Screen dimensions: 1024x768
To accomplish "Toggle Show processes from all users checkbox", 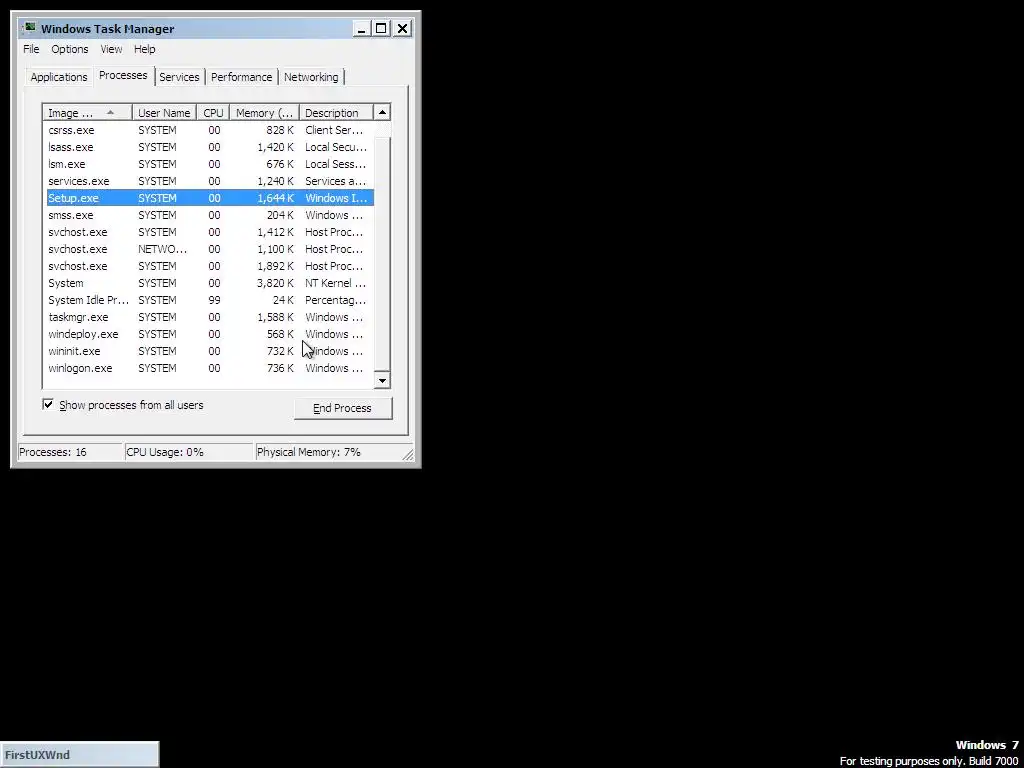I will [x=48, y=405].
